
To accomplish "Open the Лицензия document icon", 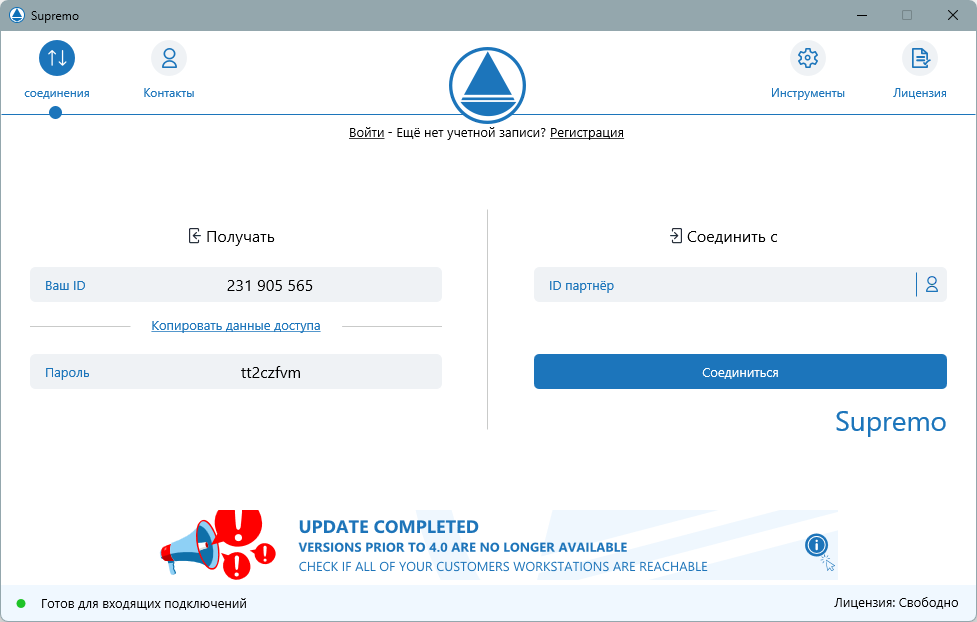I will coord(920,58).
